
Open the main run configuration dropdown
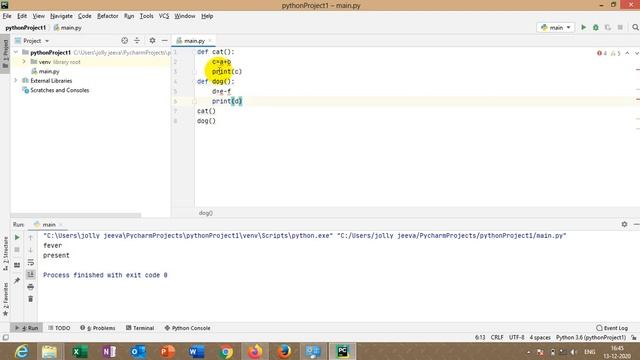pyautogui.click(x=556, y=27)
